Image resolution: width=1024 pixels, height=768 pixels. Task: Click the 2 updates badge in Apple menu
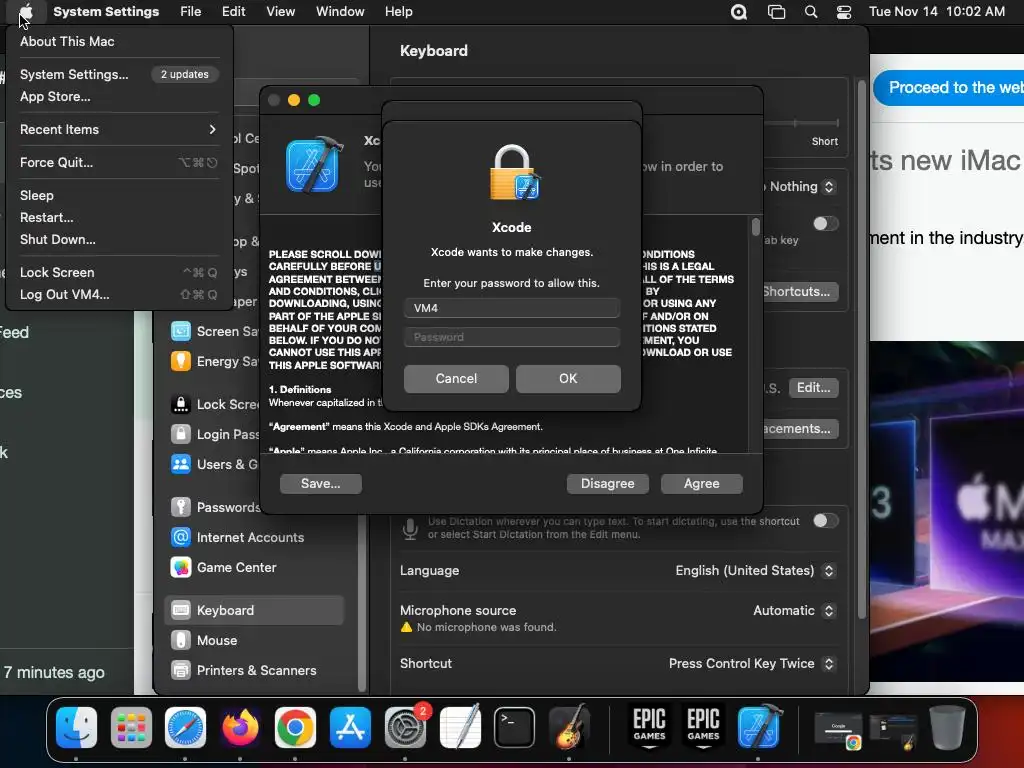point(185,74)
